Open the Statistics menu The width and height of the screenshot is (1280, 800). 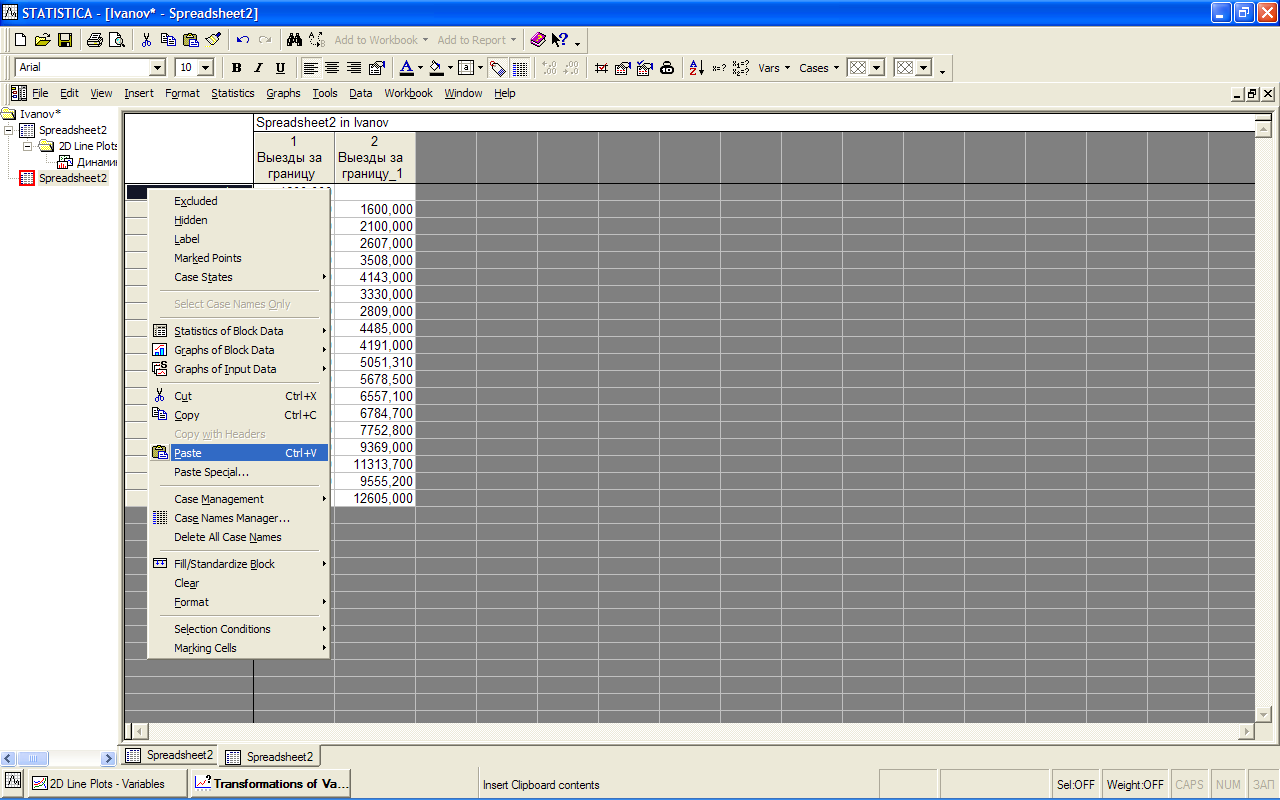click(x=233, y=93)
